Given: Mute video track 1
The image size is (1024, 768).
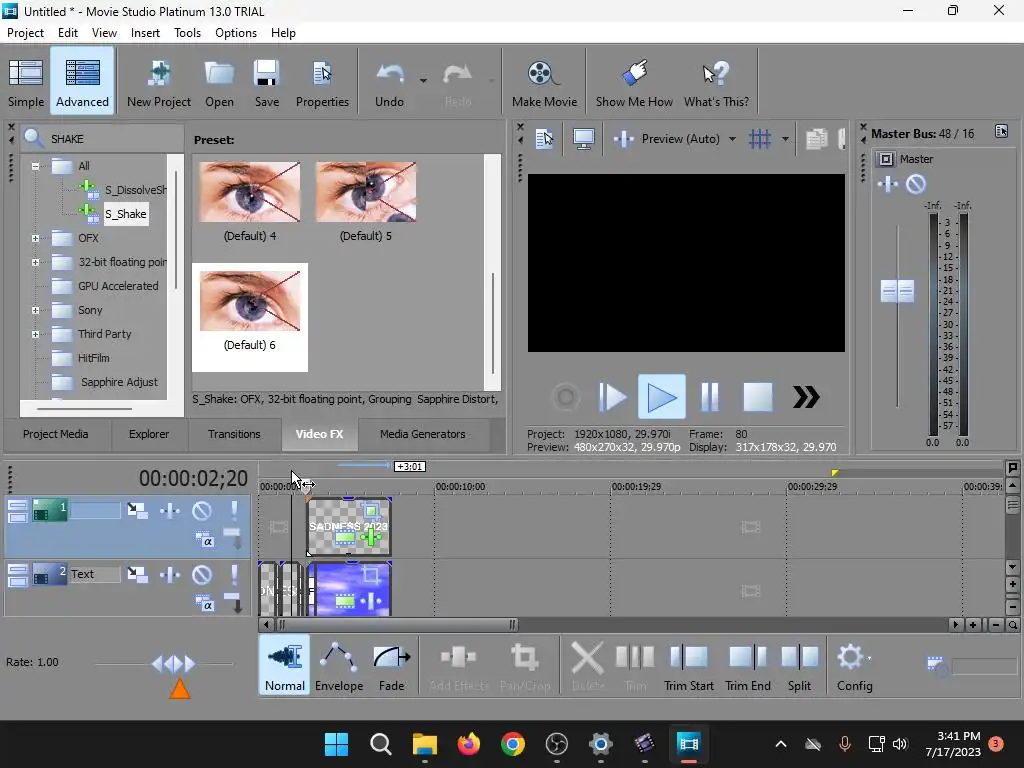Looking at the screenshot, I should click(x=202, y=511).
